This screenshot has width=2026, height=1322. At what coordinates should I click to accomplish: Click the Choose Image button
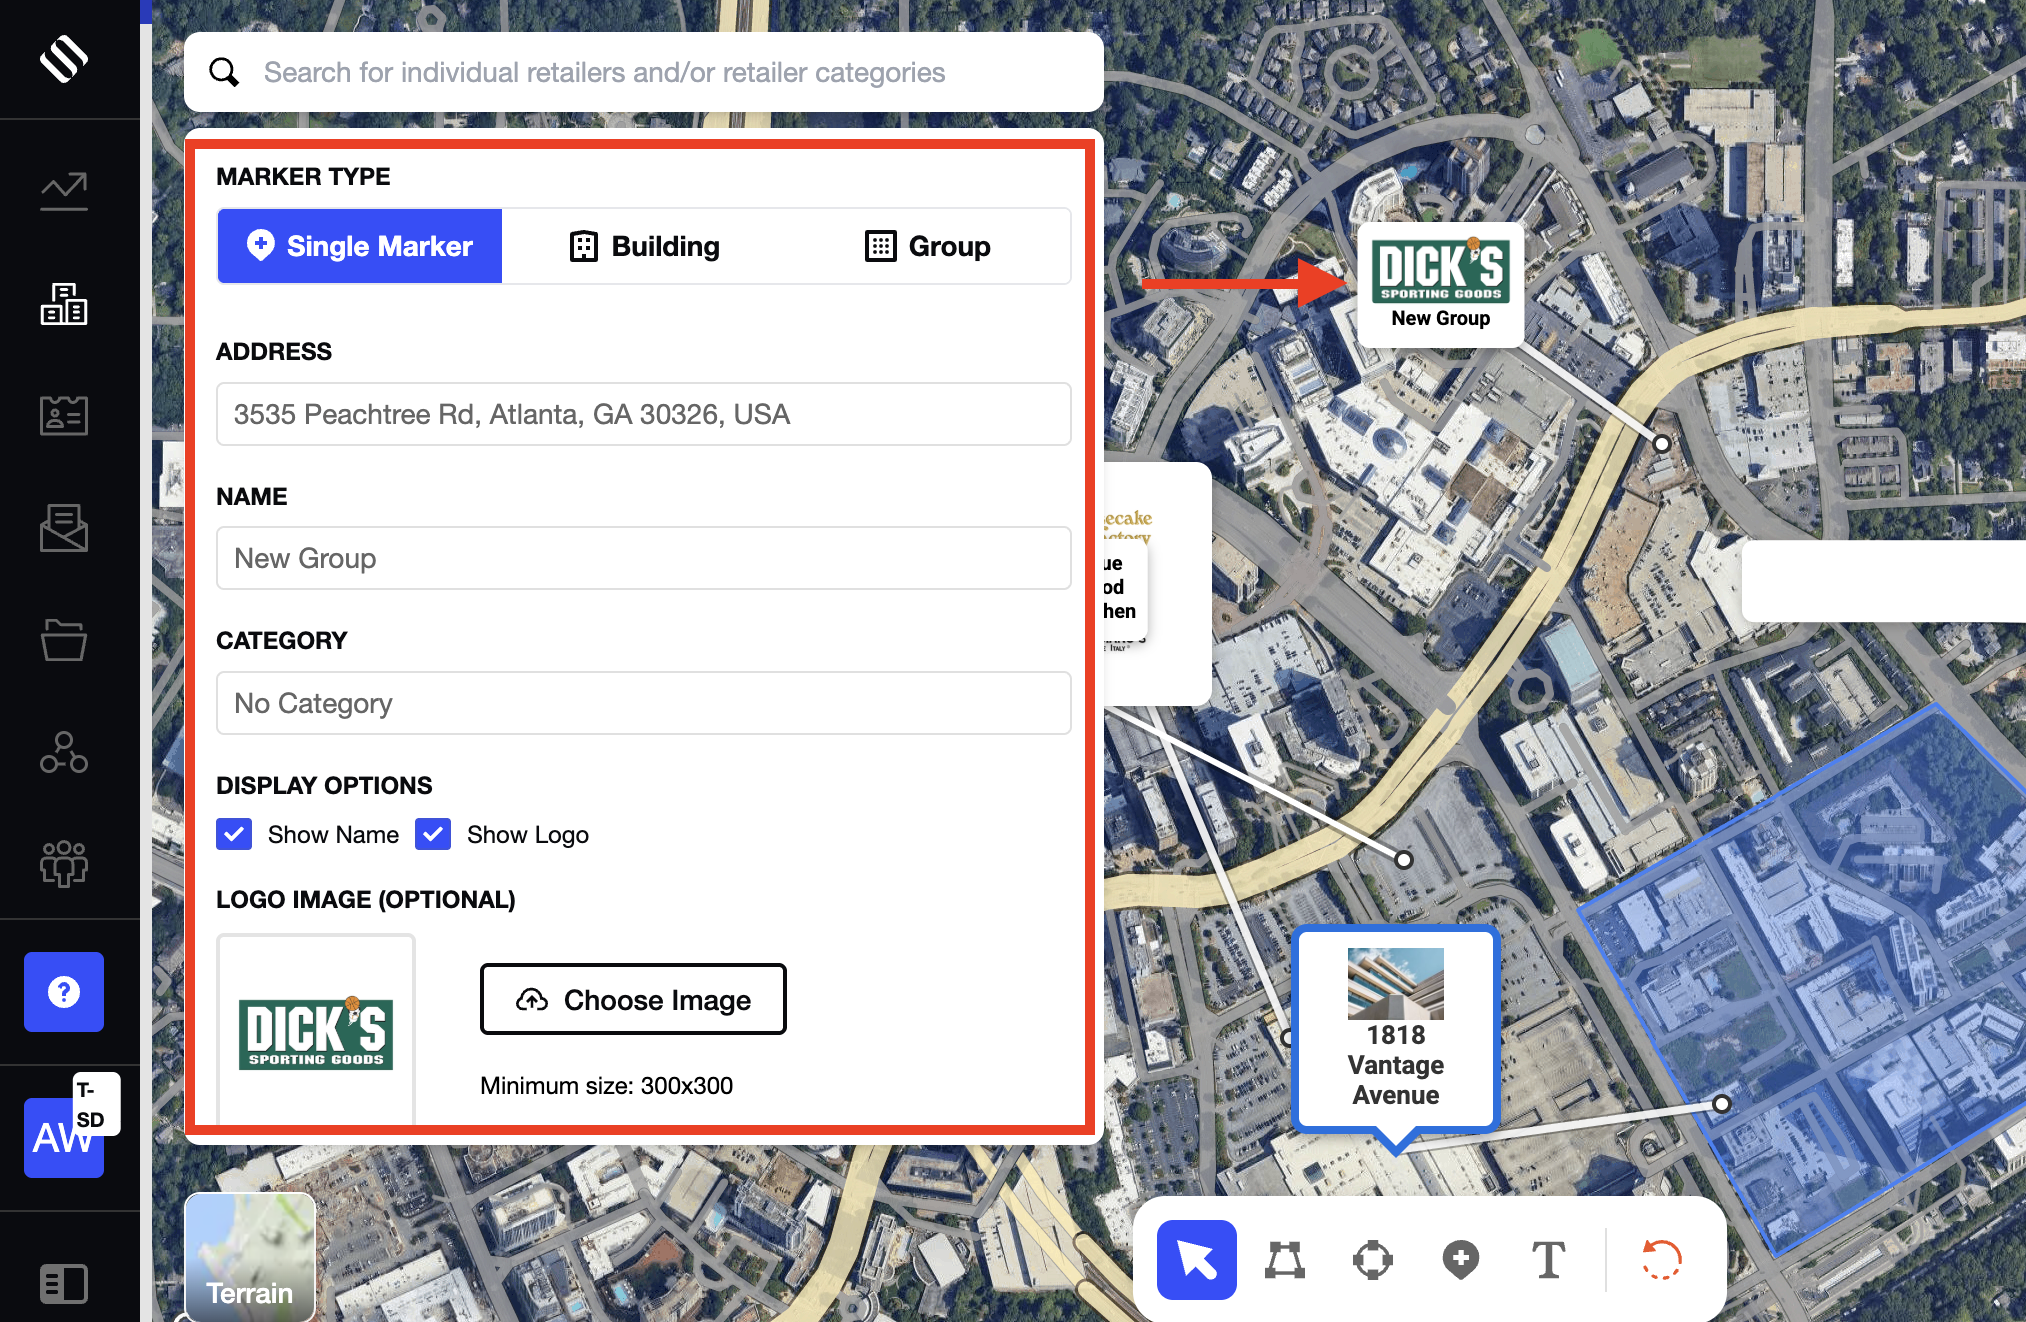pos(633,999)
